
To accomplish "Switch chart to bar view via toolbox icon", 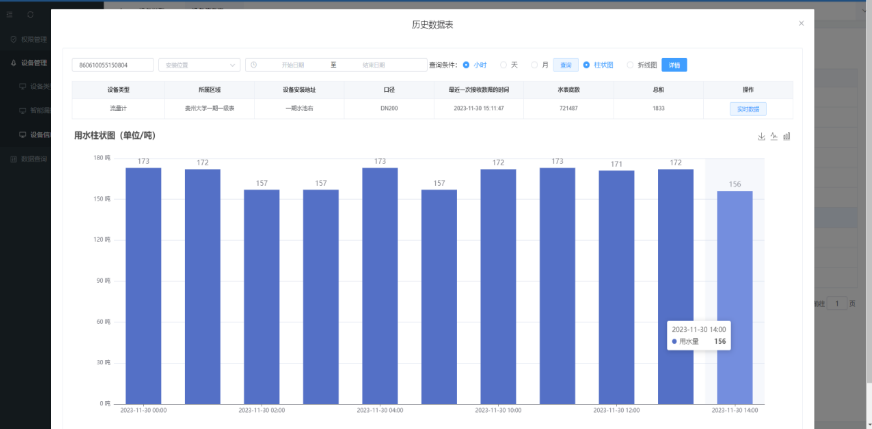I will 787,136.
